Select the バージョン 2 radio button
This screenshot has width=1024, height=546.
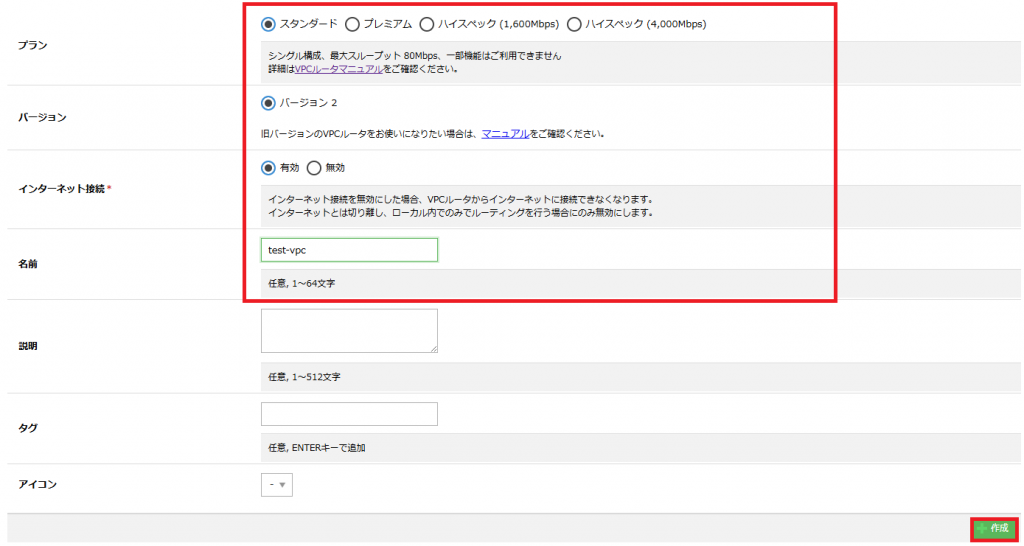click(x=268, y=102)
